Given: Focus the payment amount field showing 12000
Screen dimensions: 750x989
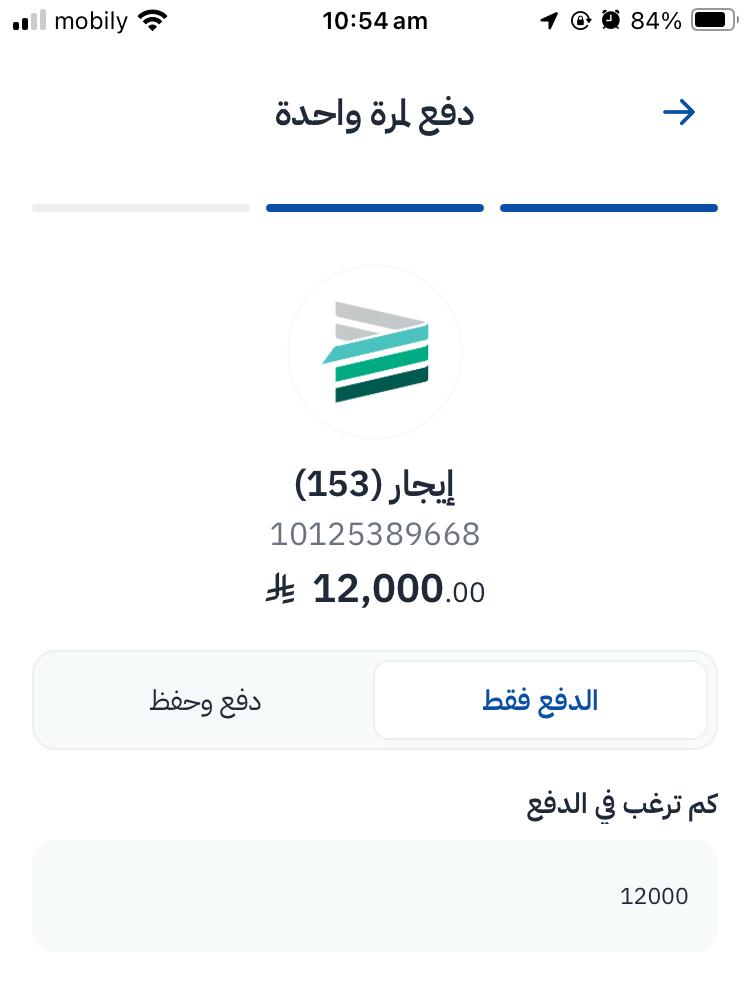Looking at the screenshot, I should click(x=375, y=895).
